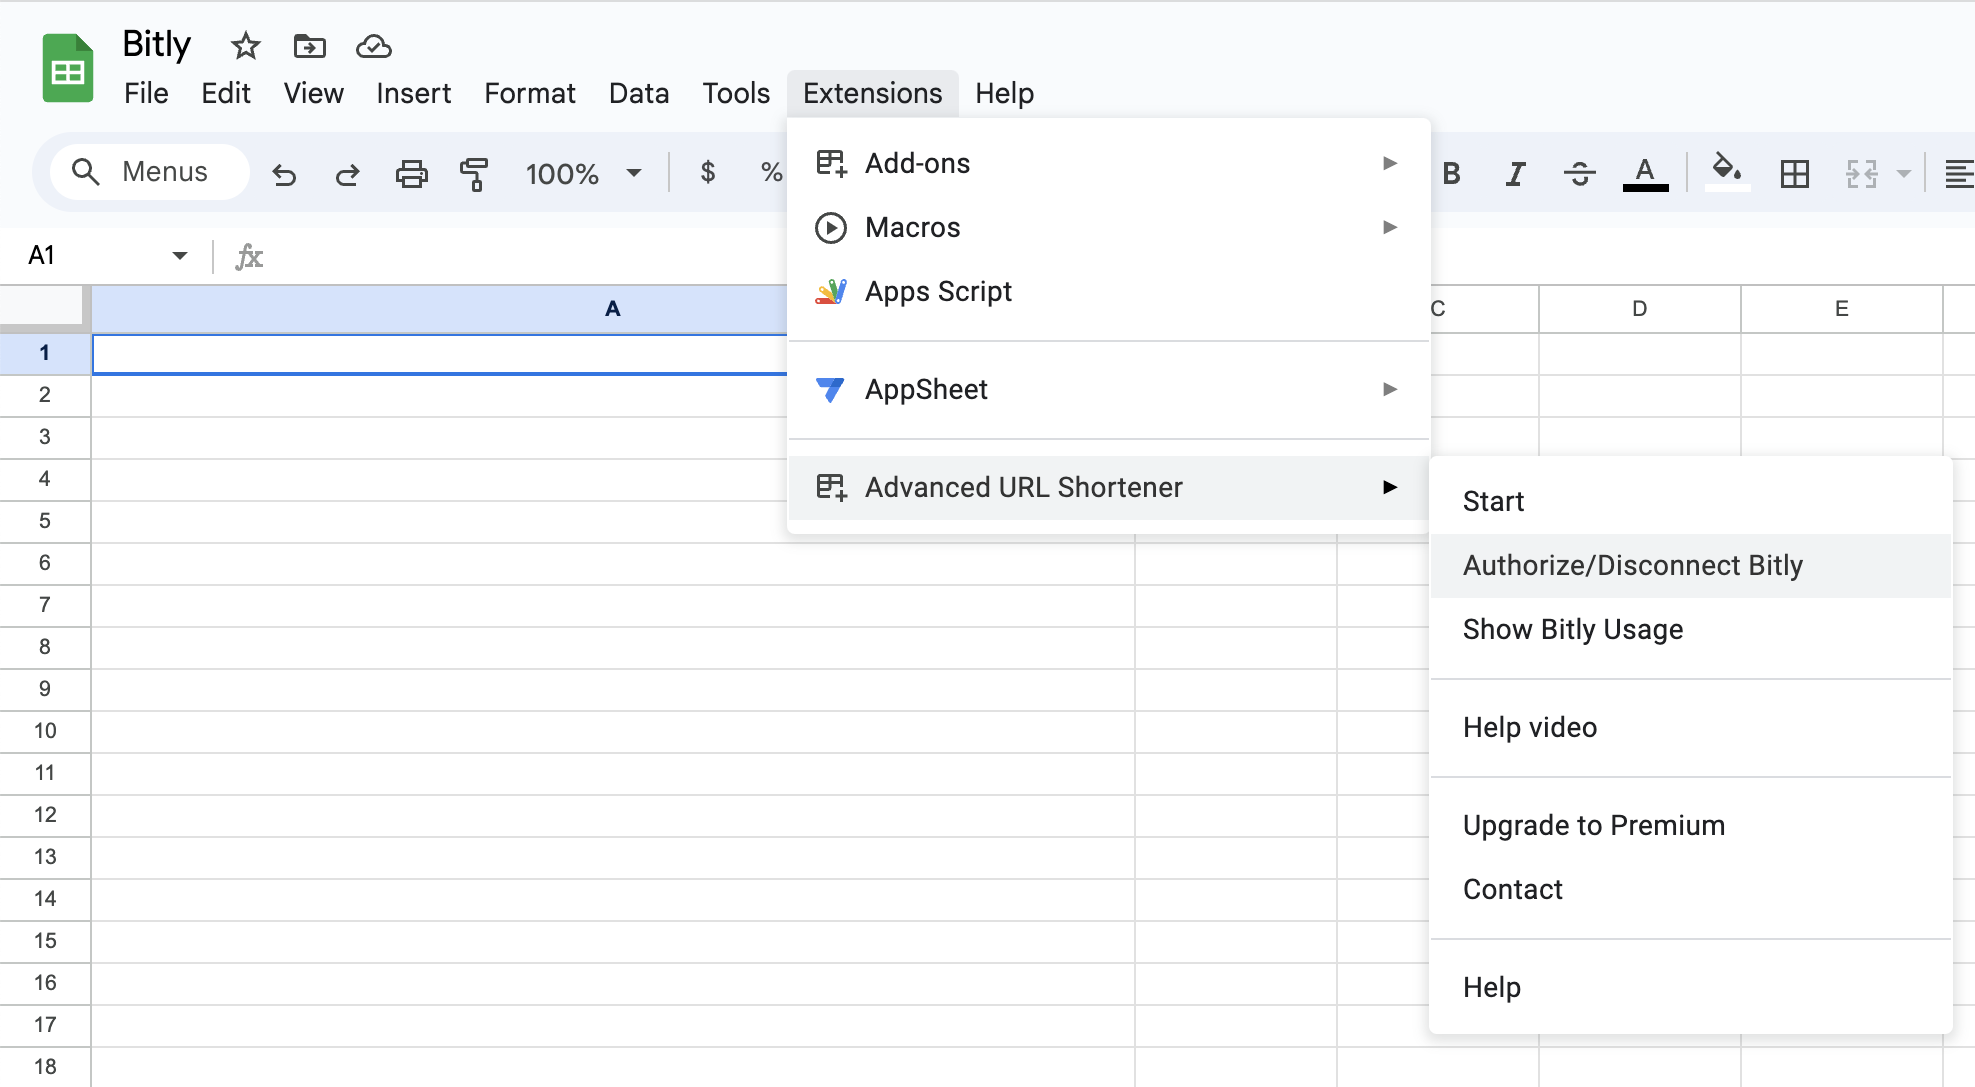Open the fill color picker
Image resolution: width=1975 pixels, height=1087 pixels.
(1727, 172)
